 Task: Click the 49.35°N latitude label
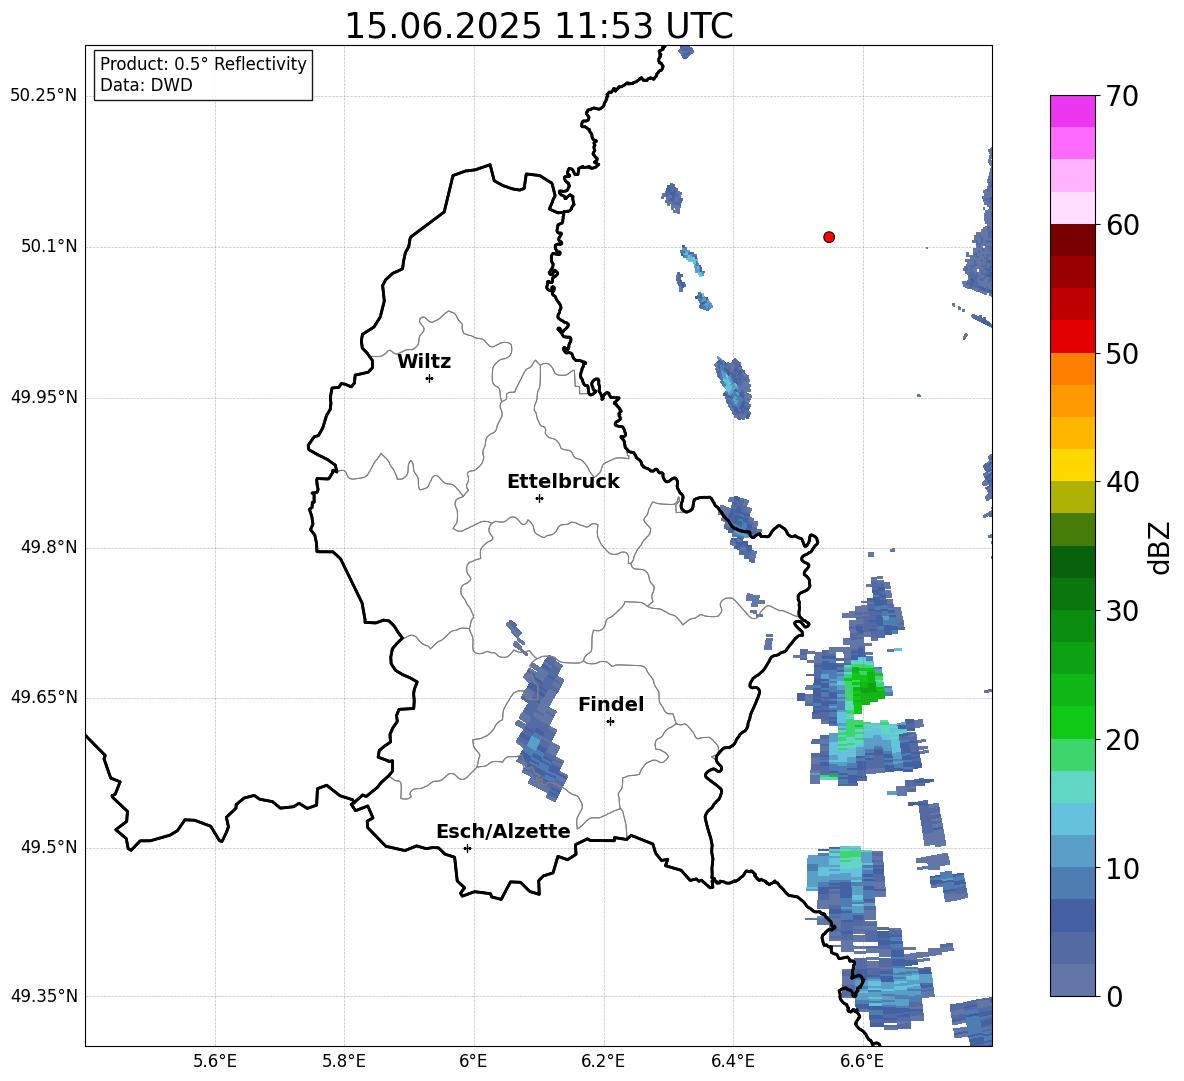tap(44, 996)
